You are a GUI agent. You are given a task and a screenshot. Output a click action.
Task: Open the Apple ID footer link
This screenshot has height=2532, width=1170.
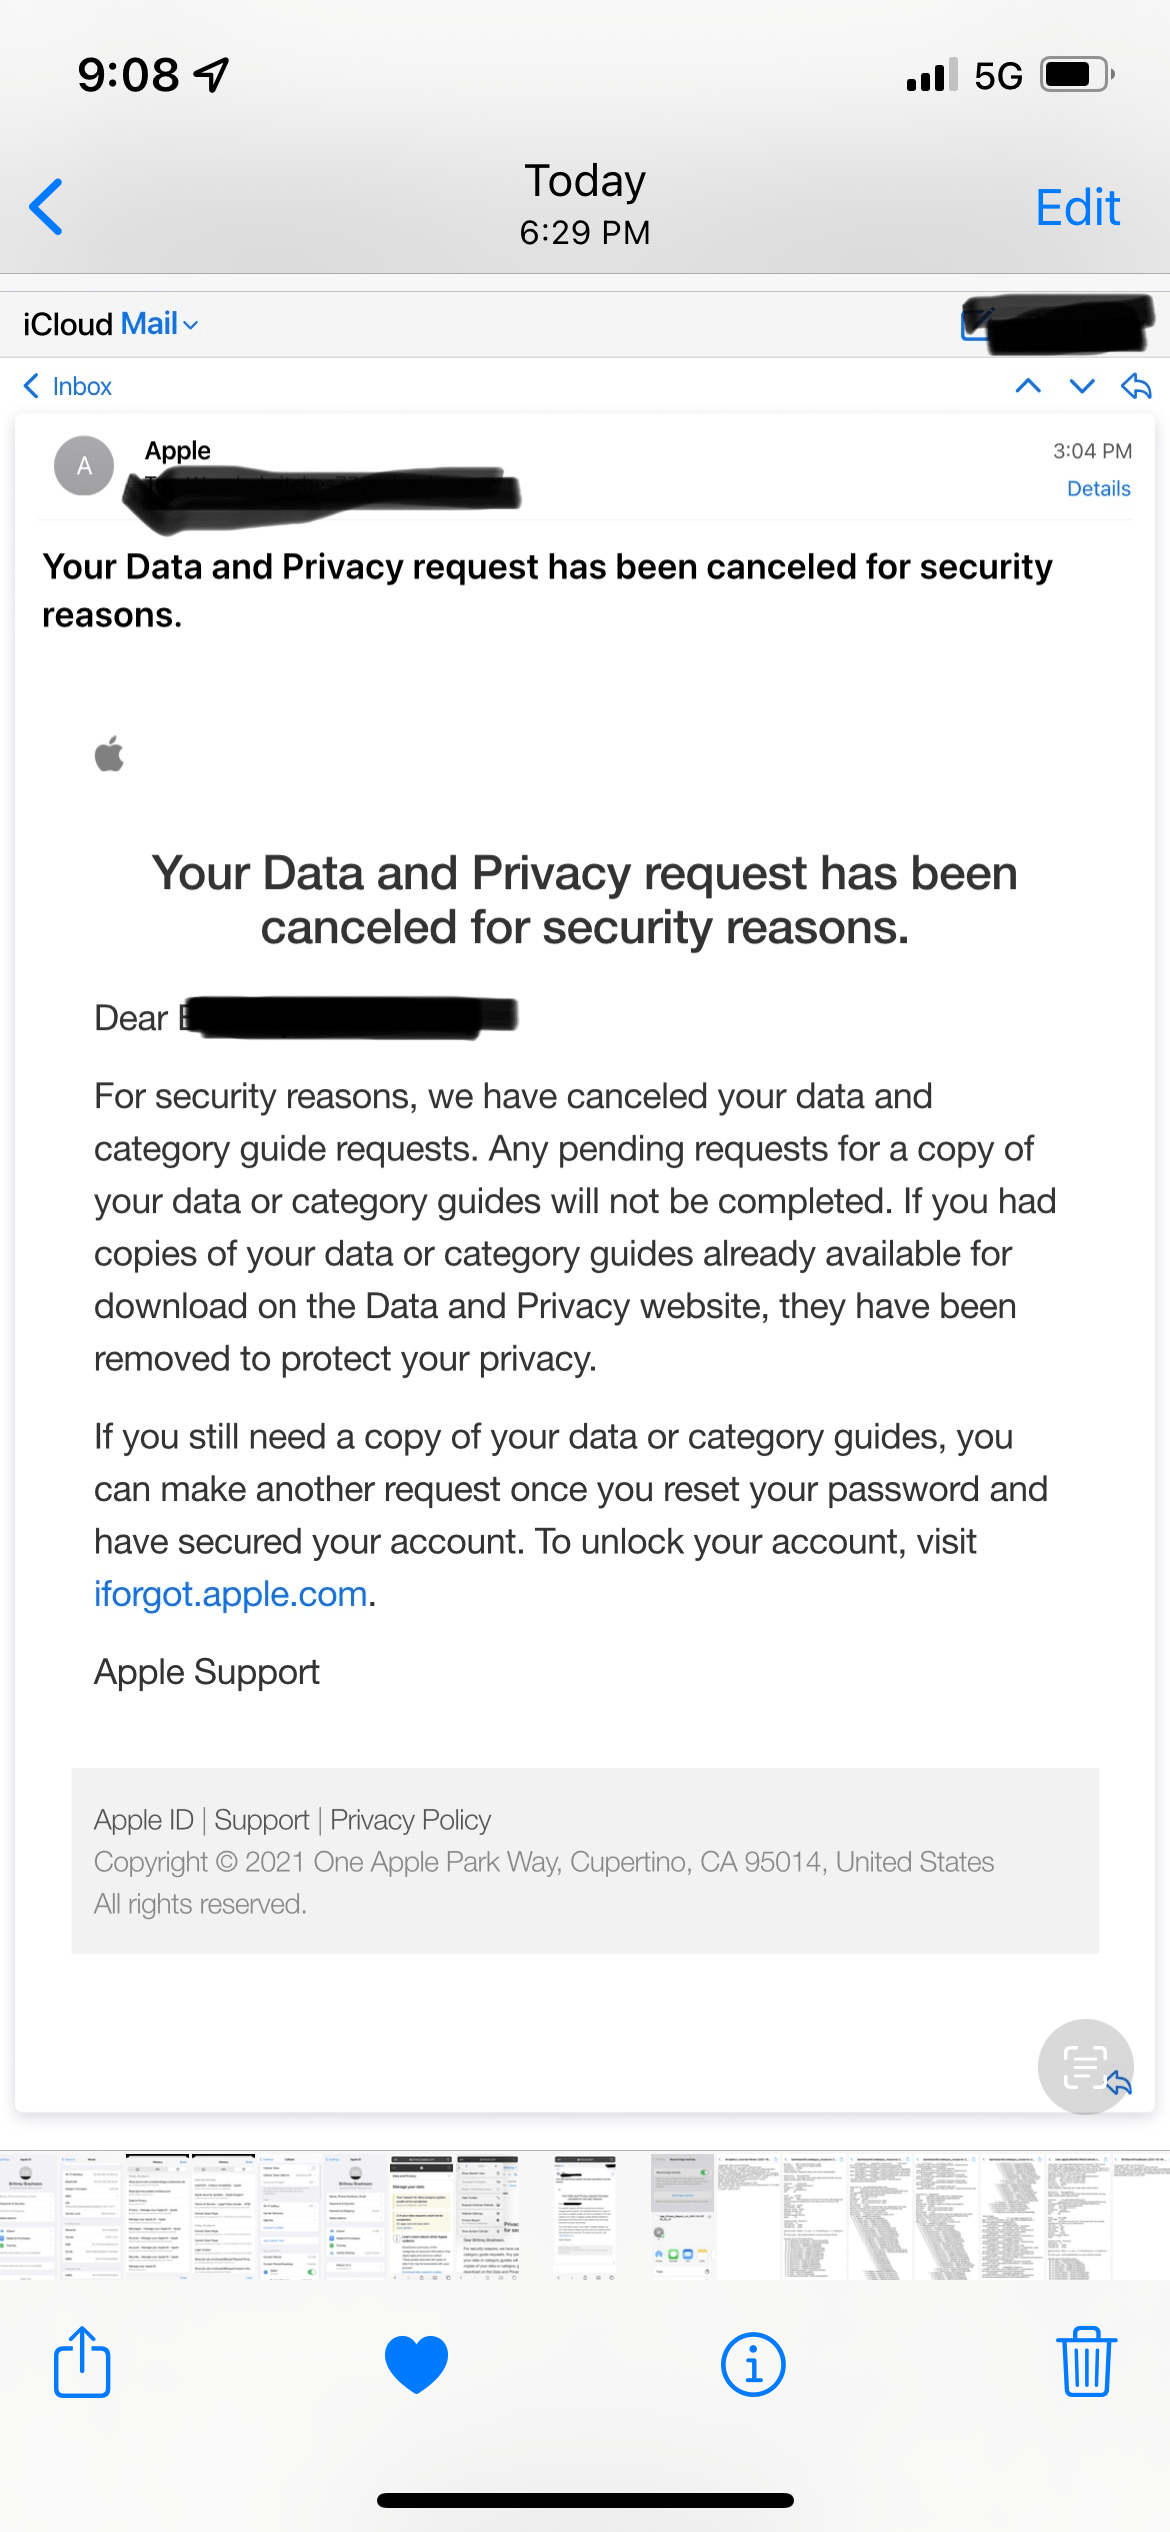(143, 1820)
